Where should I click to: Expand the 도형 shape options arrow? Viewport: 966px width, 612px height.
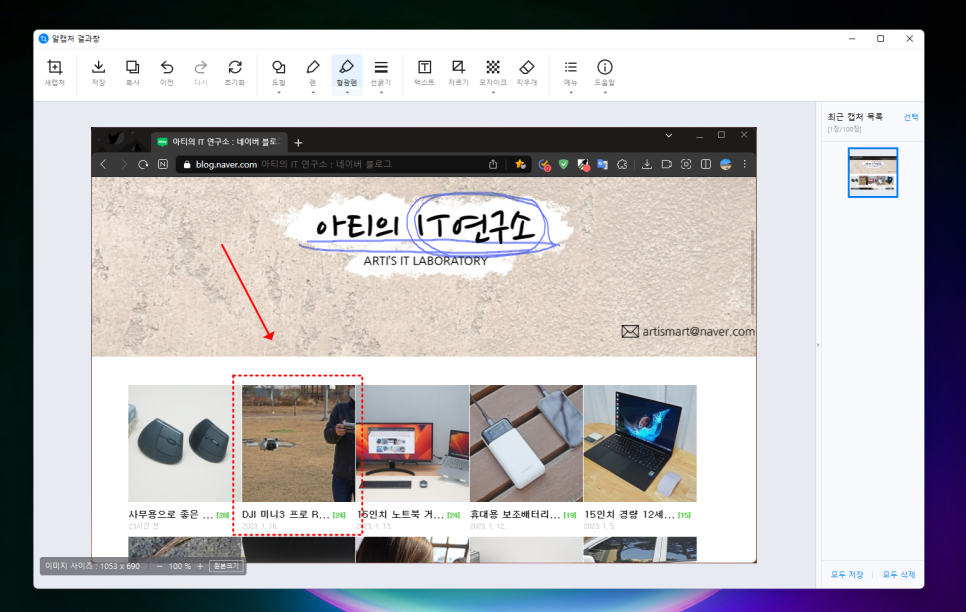[x=278, y=92]
